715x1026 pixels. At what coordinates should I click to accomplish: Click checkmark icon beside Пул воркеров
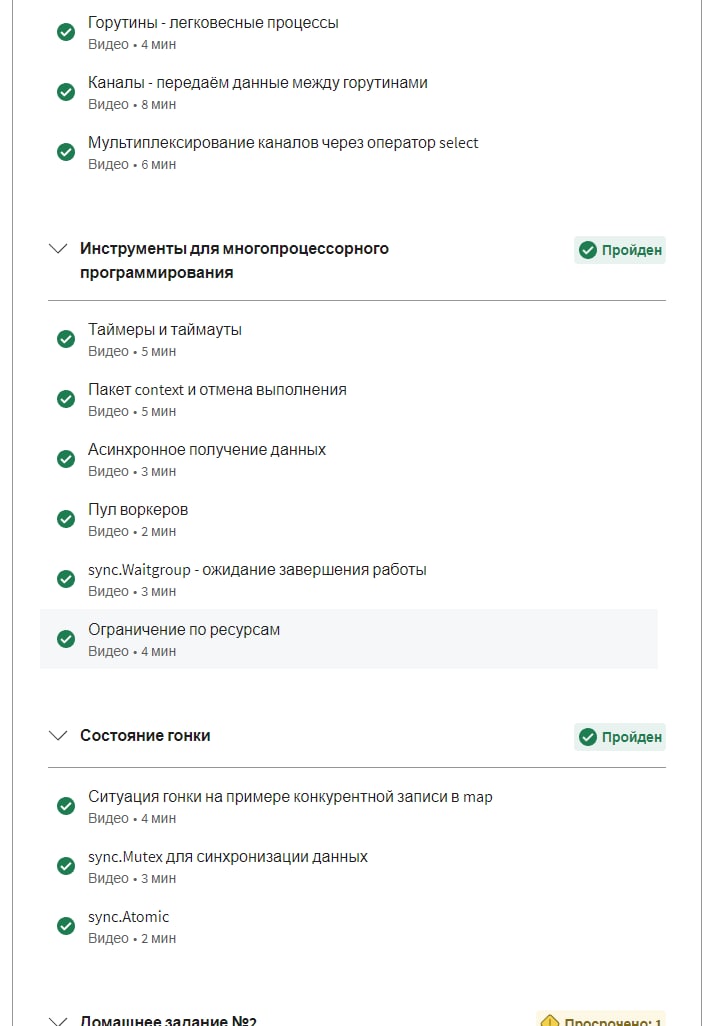(x=66, y=519)
